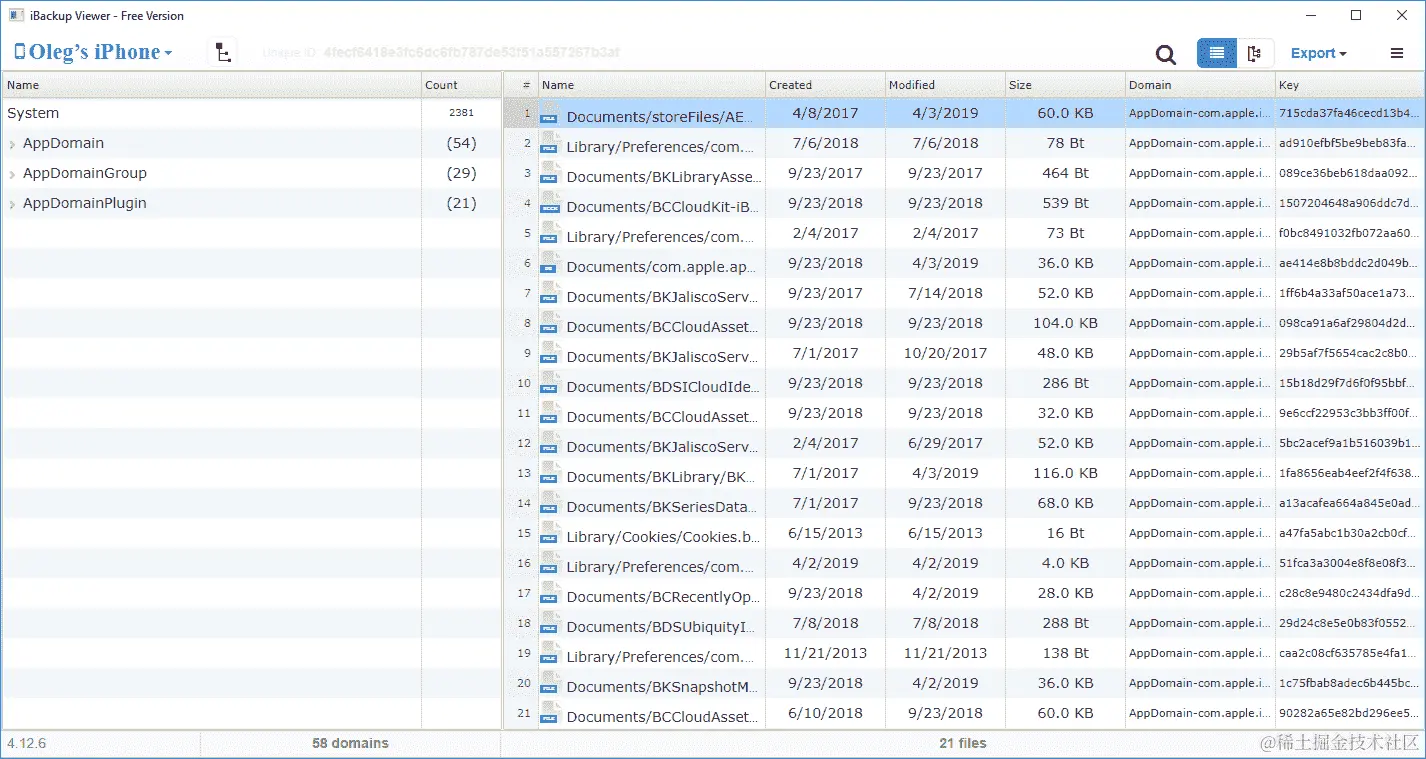This screenshot has height=759, width=1426.
Task: Click file icon of Documents/BKSnapshotM row
Action: tap(550, 683)
